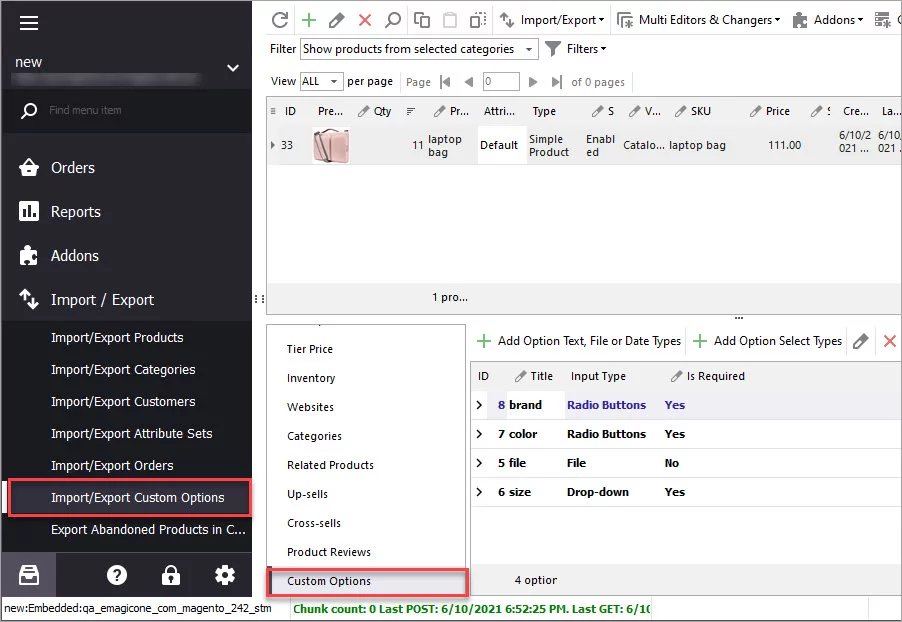
Task: Open the Filters dropdown
Action: [x=586, y=49]
